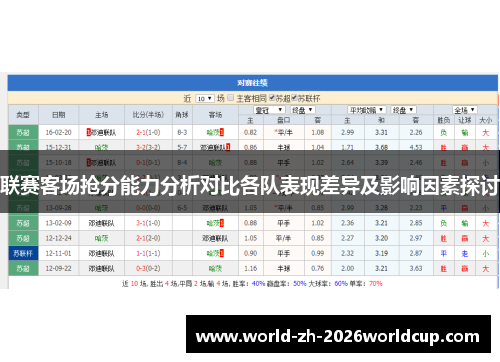Select the date cell 13-02-09
This screenshot has width=500, height=362.
pyautogui.click(x=59, y=223)
